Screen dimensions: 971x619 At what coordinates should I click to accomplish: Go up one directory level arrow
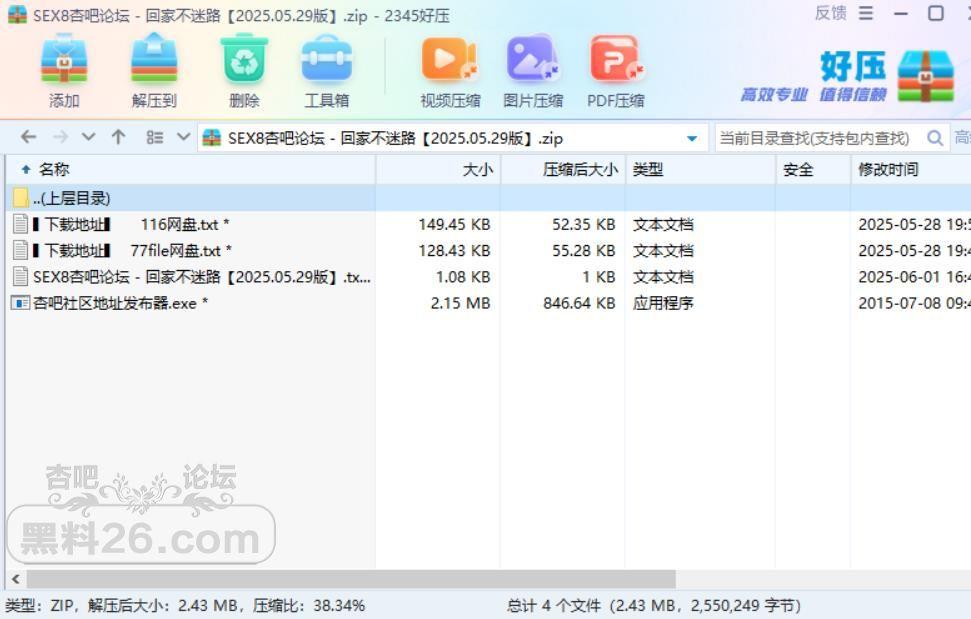click(x=118, y=137)
